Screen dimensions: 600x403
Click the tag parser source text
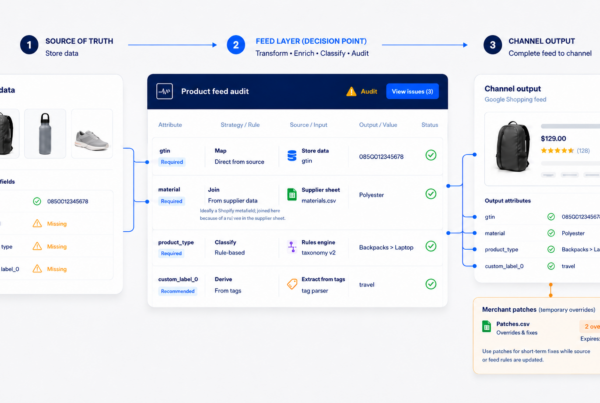(315, 291)
